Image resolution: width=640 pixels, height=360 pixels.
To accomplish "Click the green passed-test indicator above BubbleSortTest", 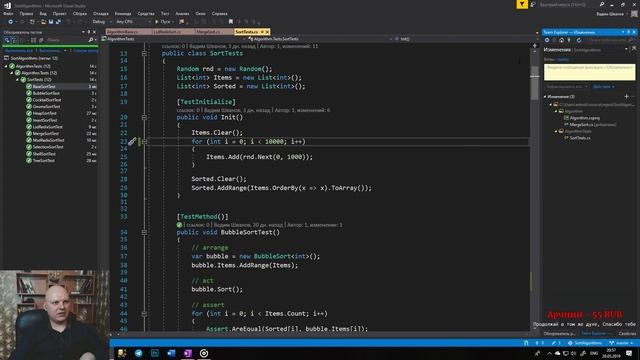I will 179,225.
